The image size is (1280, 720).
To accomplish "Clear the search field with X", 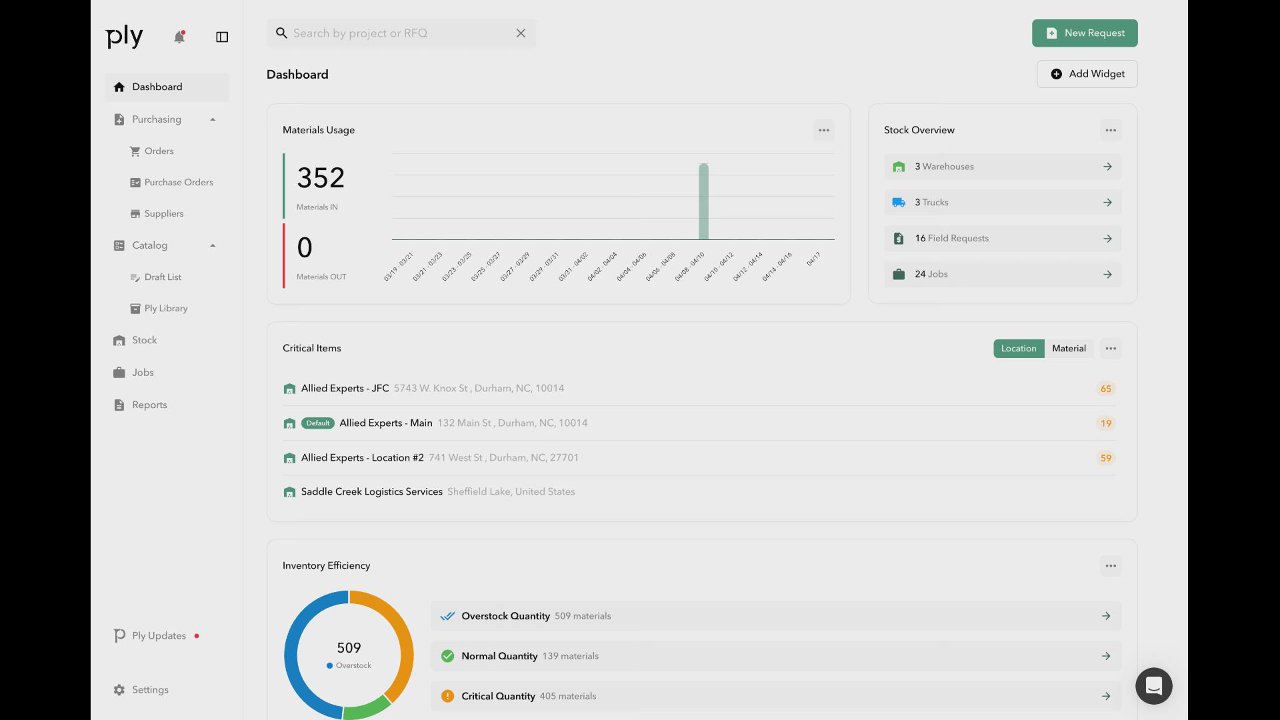I will coord(520,33).
